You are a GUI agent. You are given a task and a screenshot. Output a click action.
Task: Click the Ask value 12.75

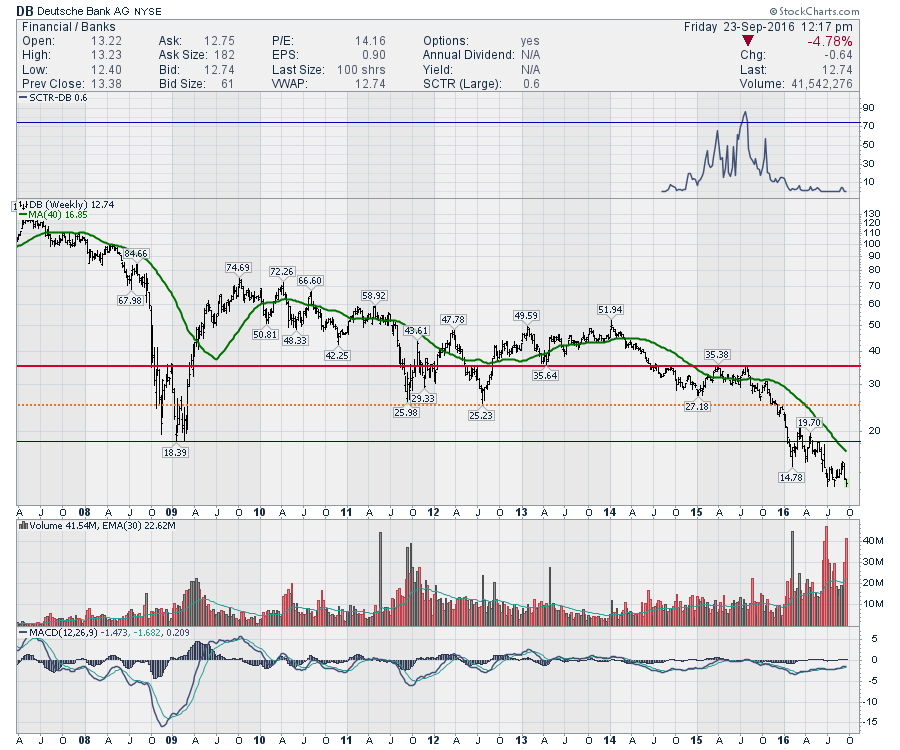(x=219, y=41)
